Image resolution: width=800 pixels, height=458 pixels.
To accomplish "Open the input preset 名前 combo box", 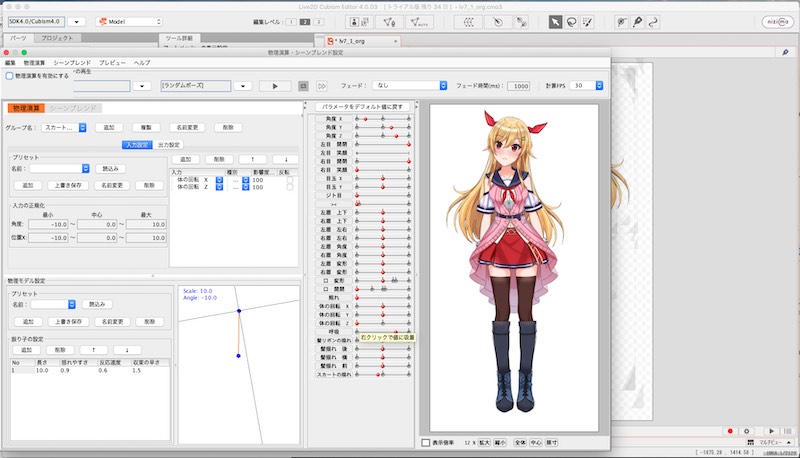I will coord(59,168).
